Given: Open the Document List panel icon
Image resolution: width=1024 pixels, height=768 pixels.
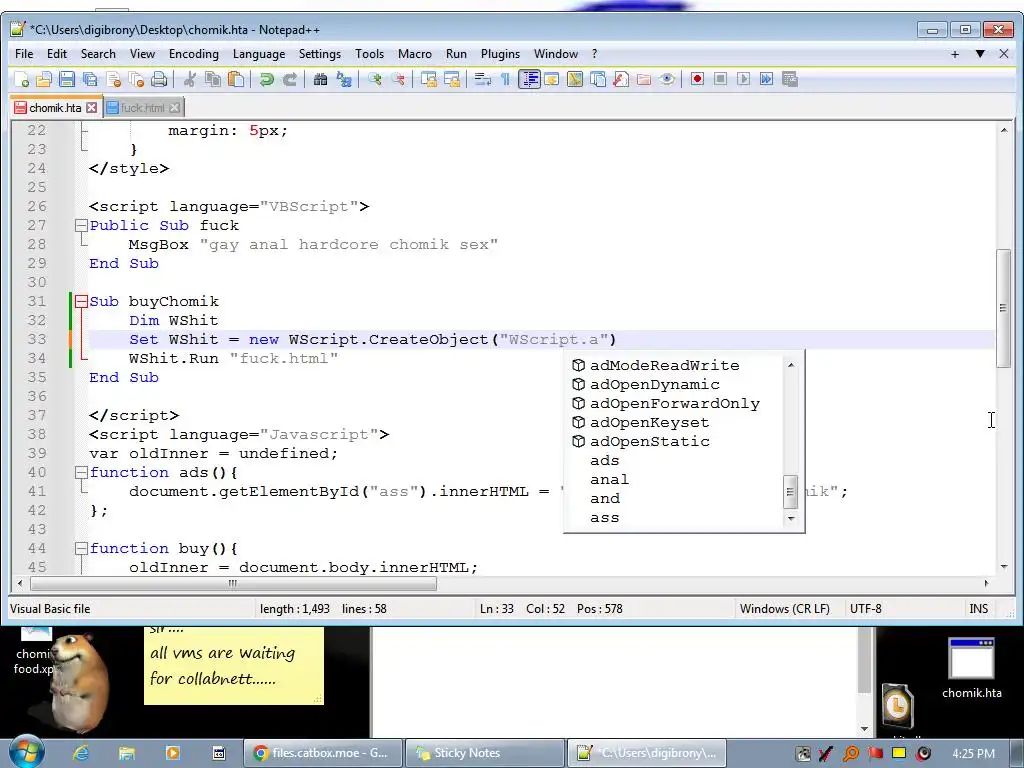Looking at the screenshot, I should 598,80.
